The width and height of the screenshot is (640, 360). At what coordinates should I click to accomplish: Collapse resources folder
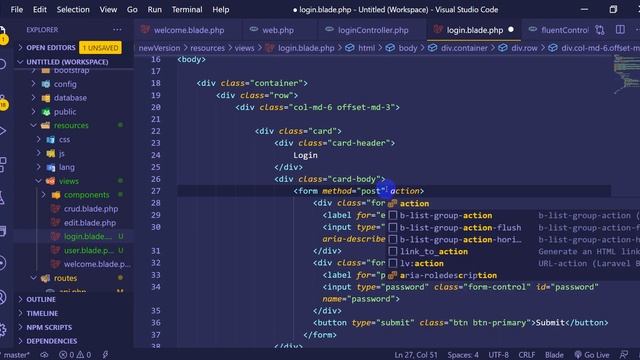pos(33,125)
